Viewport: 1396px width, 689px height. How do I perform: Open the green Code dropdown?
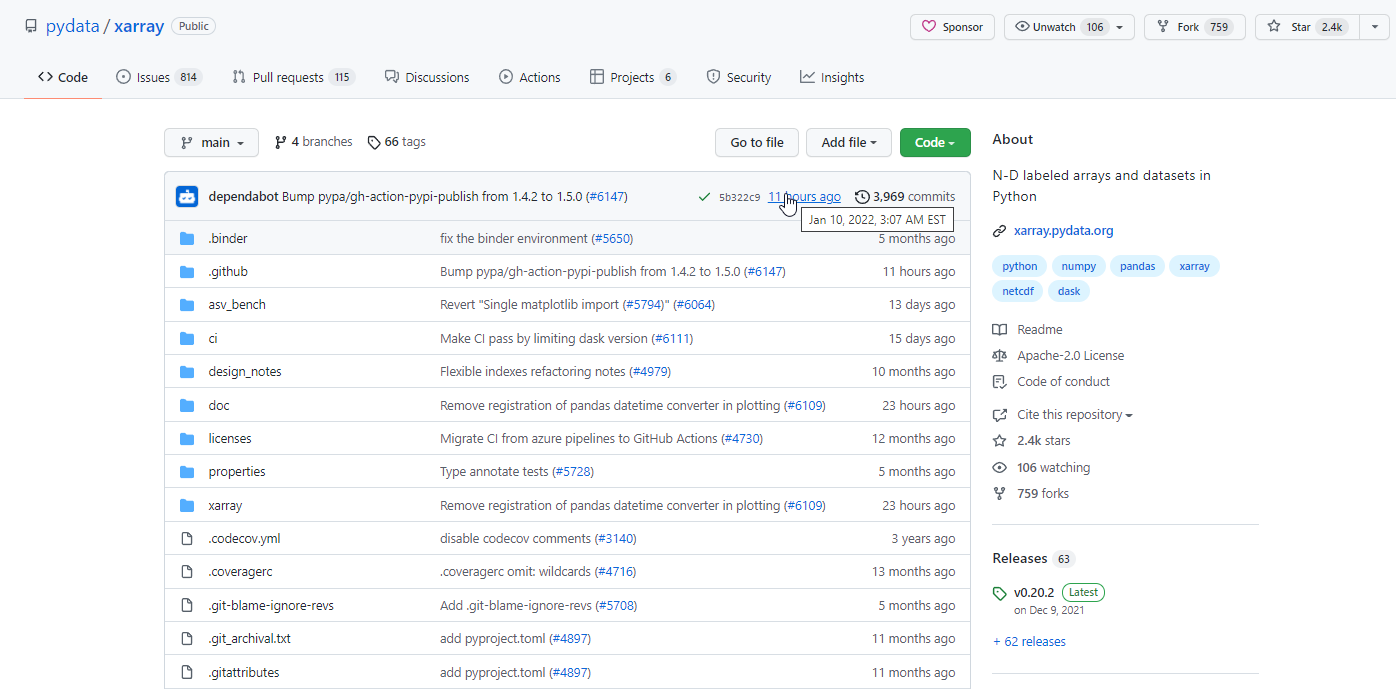[x=934, y=142]
